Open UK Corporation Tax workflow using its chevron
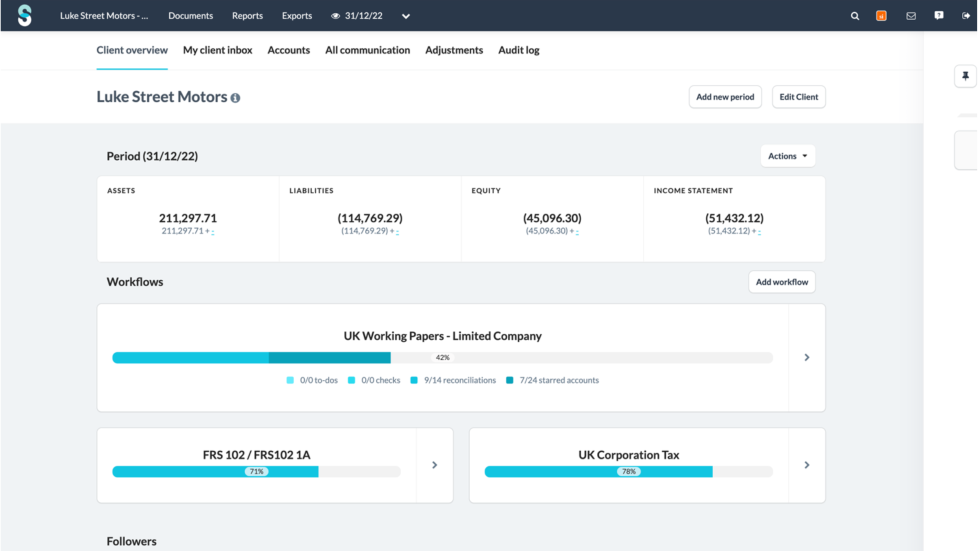Image resolution: width=980 pixels, height=551 pixels. pyautogui.click(x=807, y=465)
